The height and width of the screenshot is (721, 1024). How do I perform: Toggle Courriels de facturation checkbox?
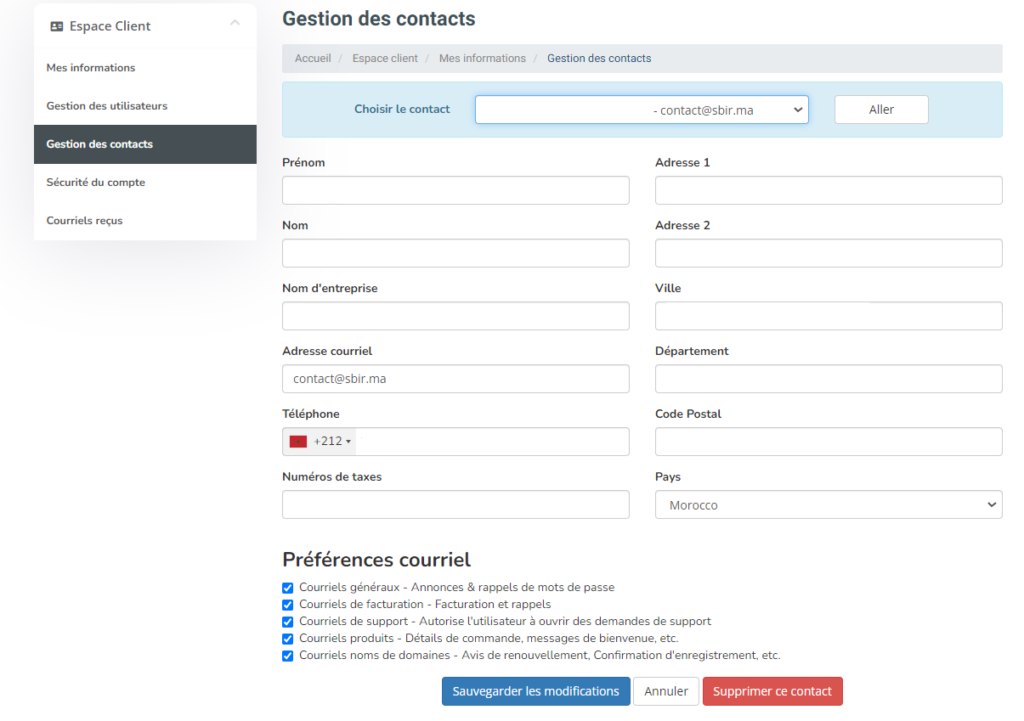point(288,605)
